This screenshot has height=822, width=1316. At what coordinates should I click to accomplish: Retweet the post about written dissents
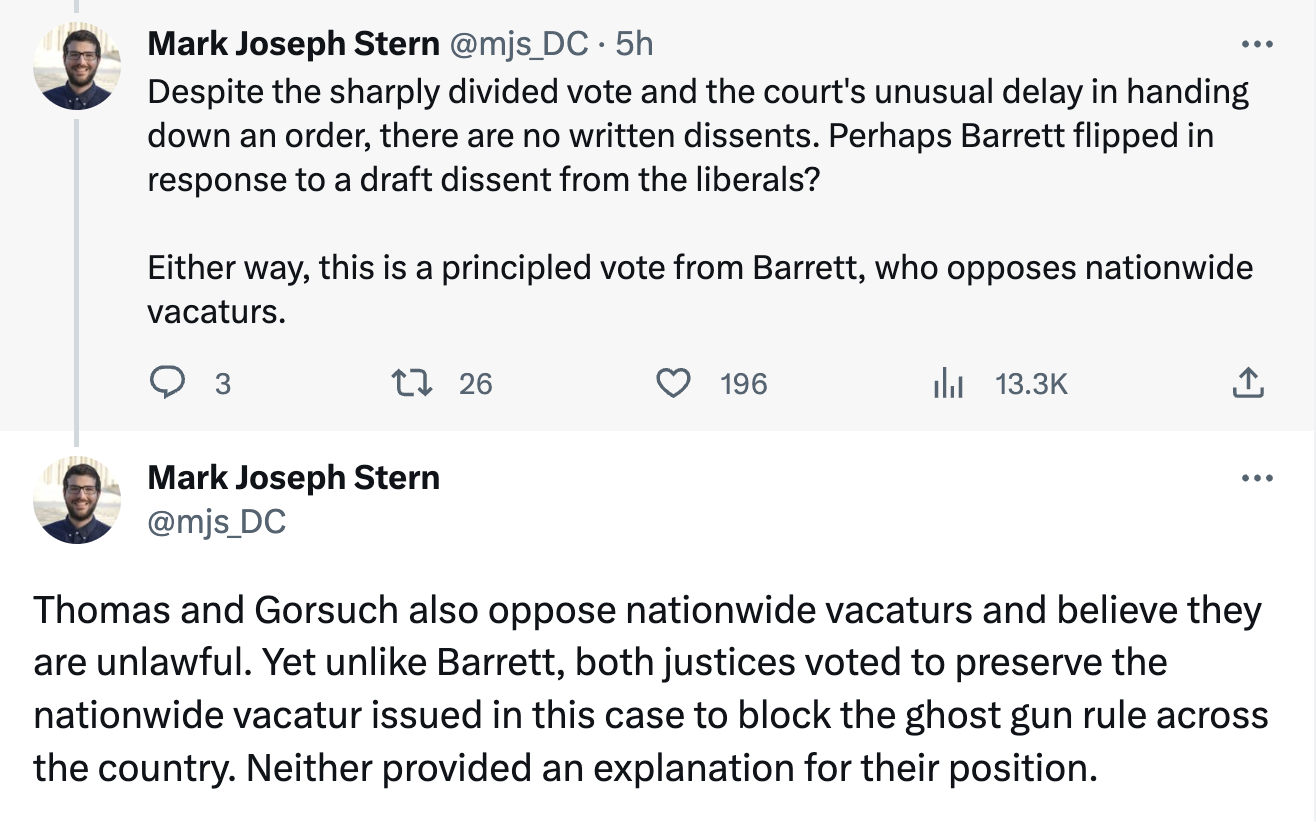pos(406,382)
